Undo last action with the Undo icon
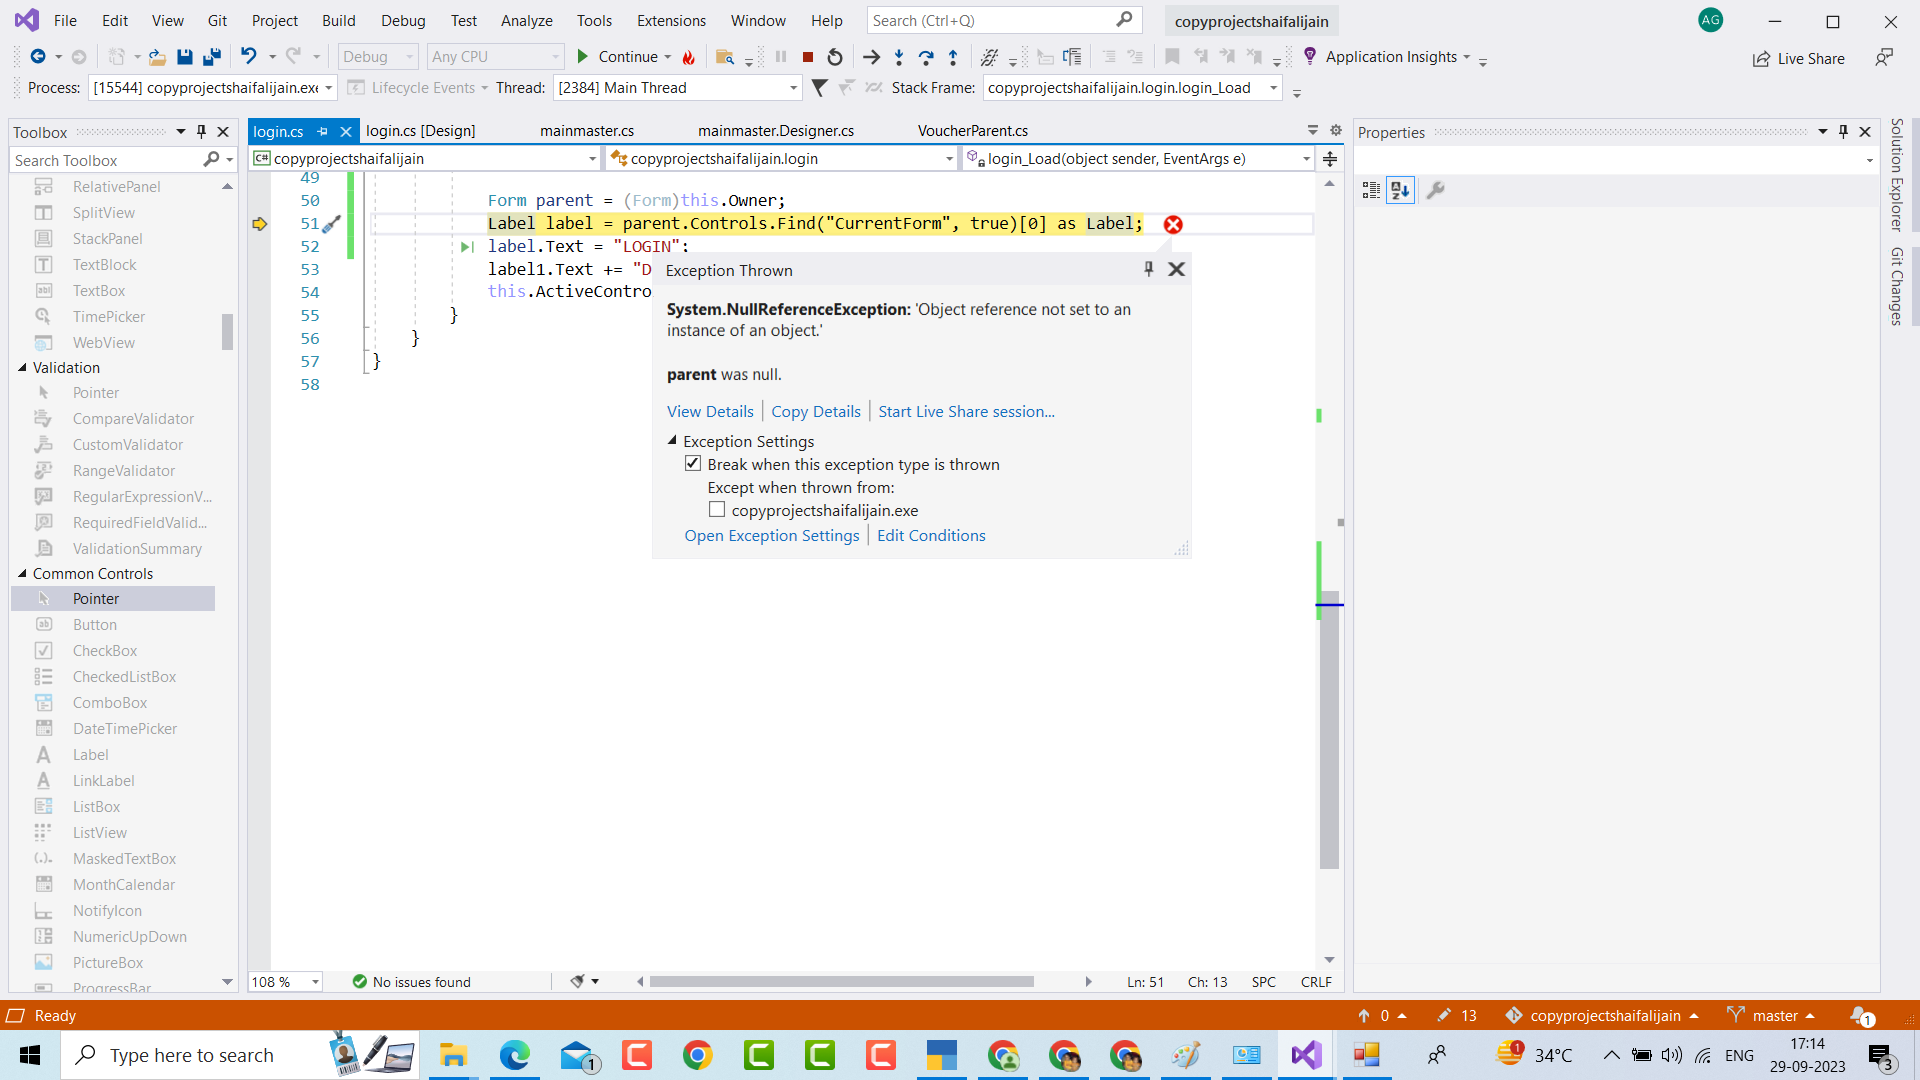Viewport: 1920px width, 1080px height. click(248, 57)
